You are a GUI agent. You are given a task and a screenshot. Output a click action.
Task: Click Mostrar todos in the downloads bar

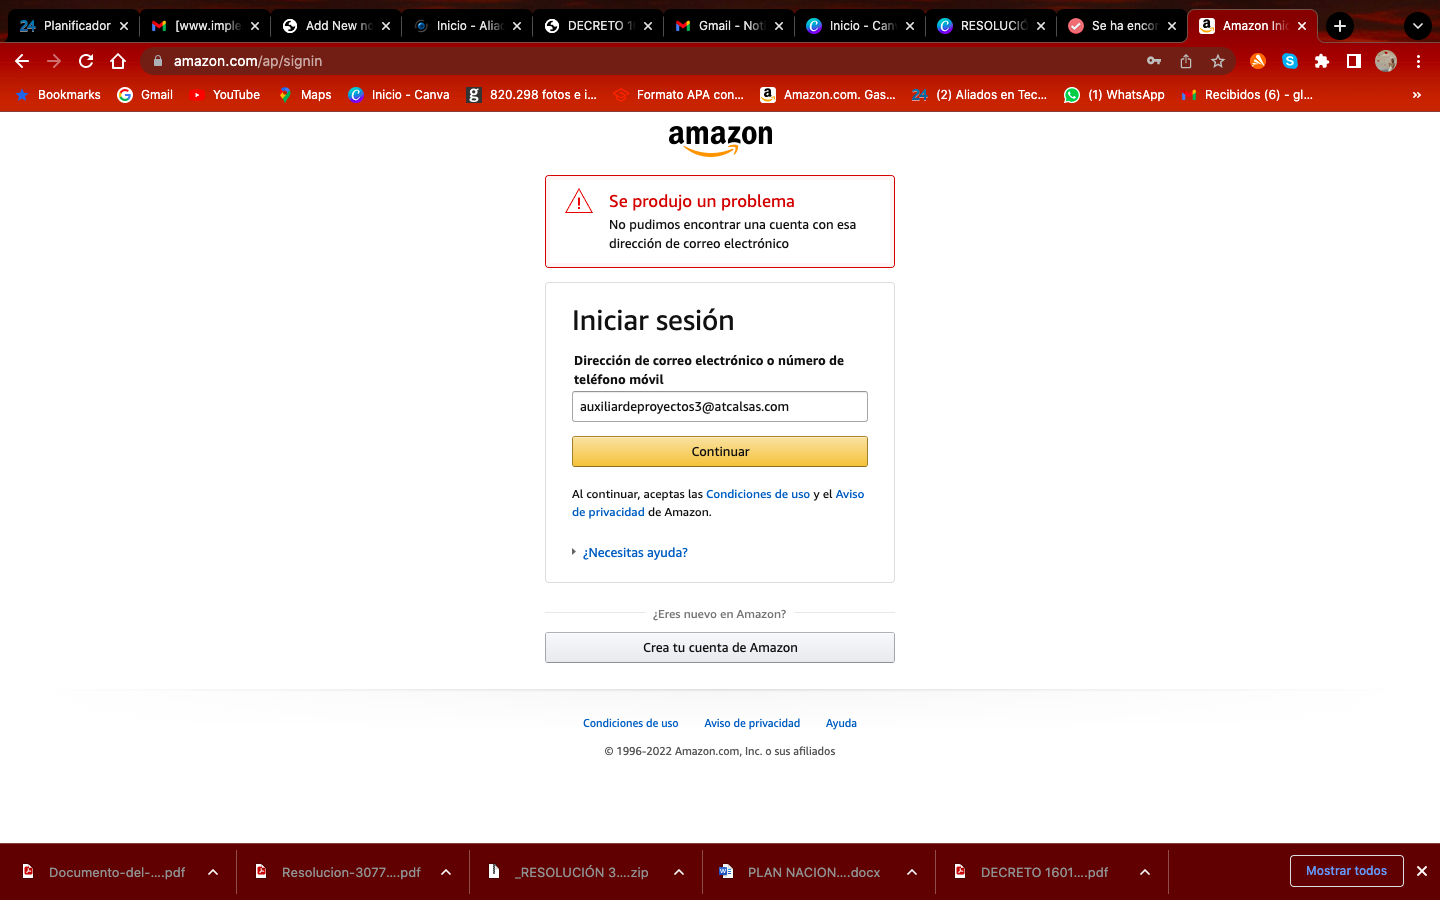[1346, 871]
